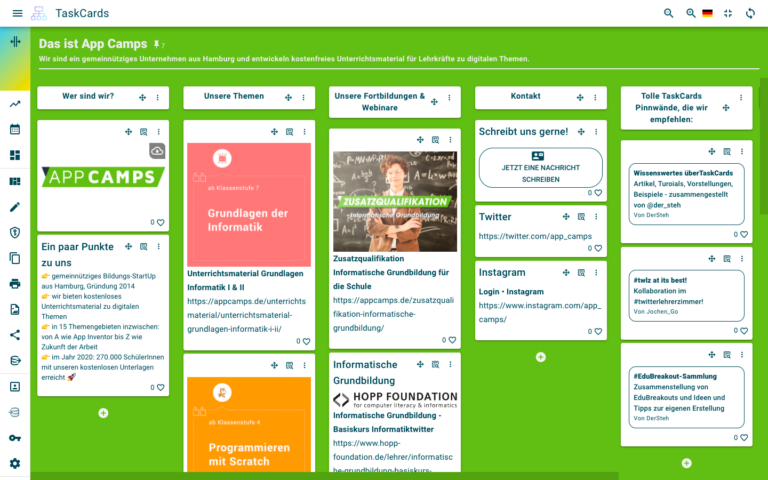
Task: Click the cloud download icon on App Camps logo
Action: [x=157, y=151]
